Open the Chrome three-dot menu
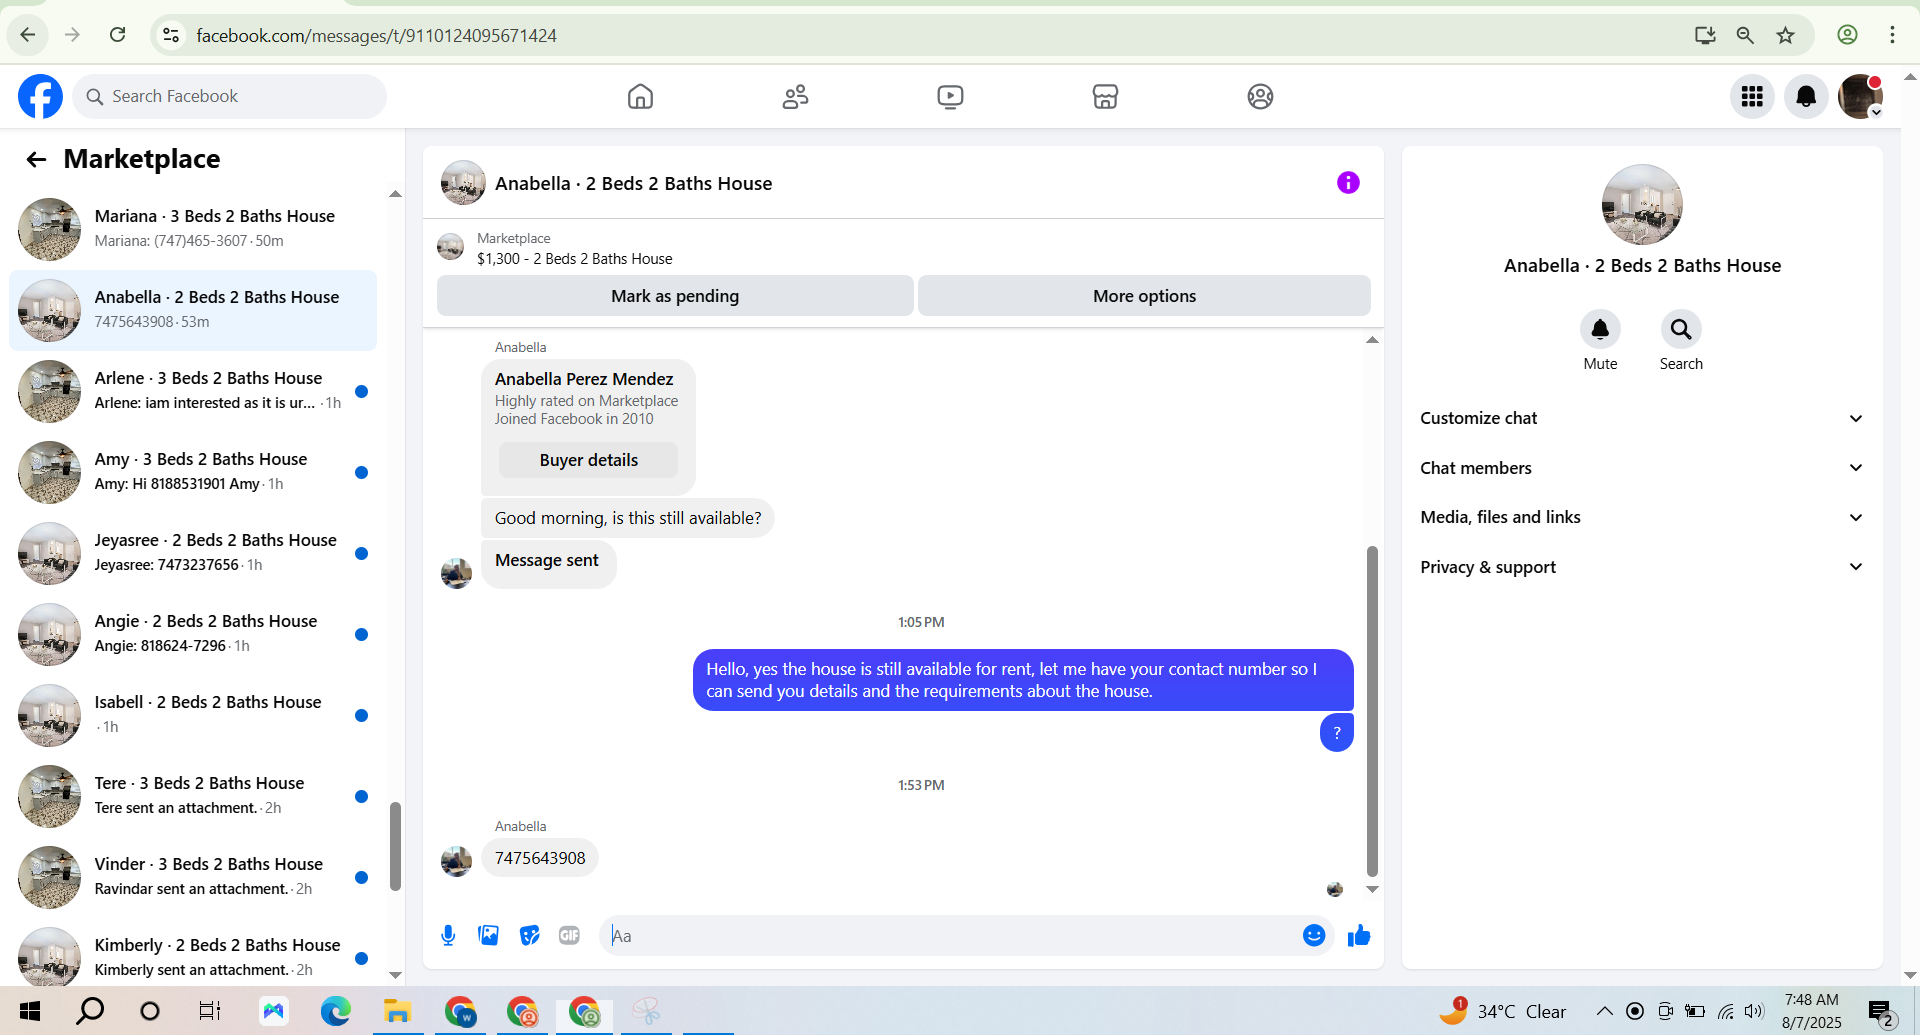Screen dimensions: 1920x1035 click(1892, 35)
